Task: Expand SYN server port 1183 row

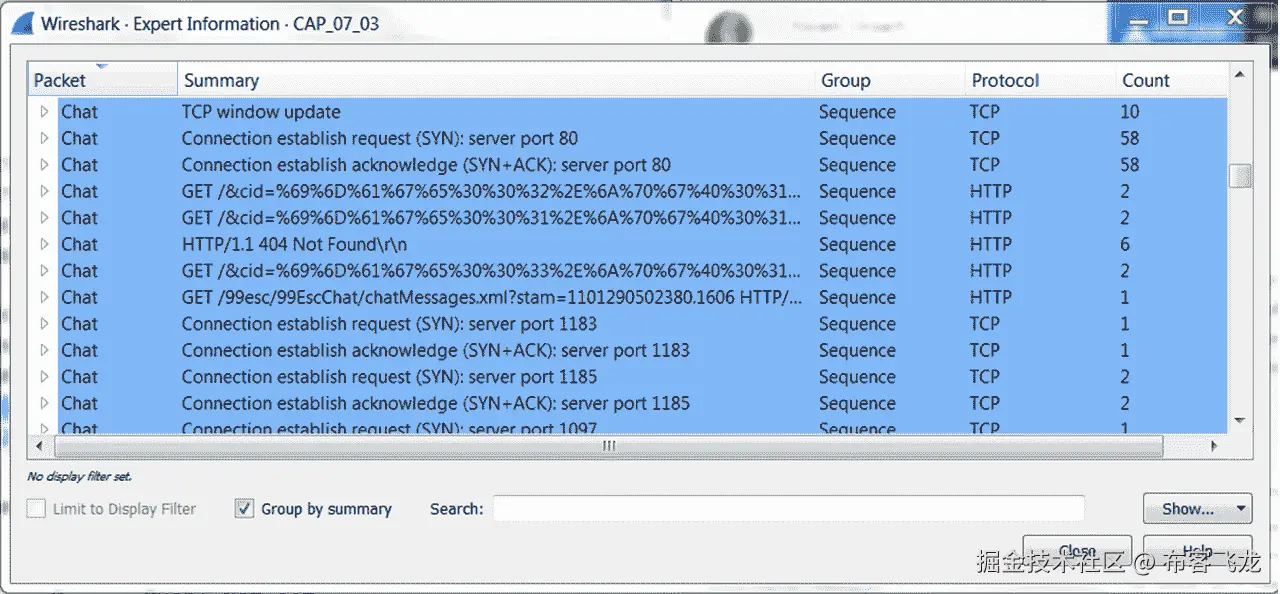Action: coord(43,324)
